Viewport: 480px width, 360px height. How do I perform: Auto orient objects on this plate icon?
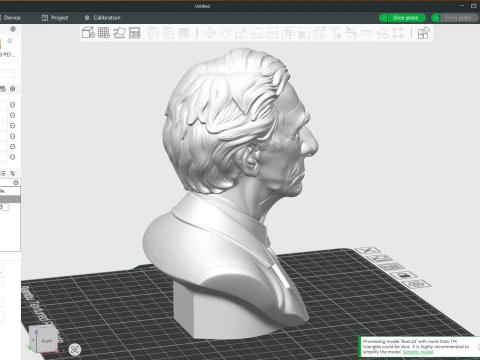pos(380,258)
